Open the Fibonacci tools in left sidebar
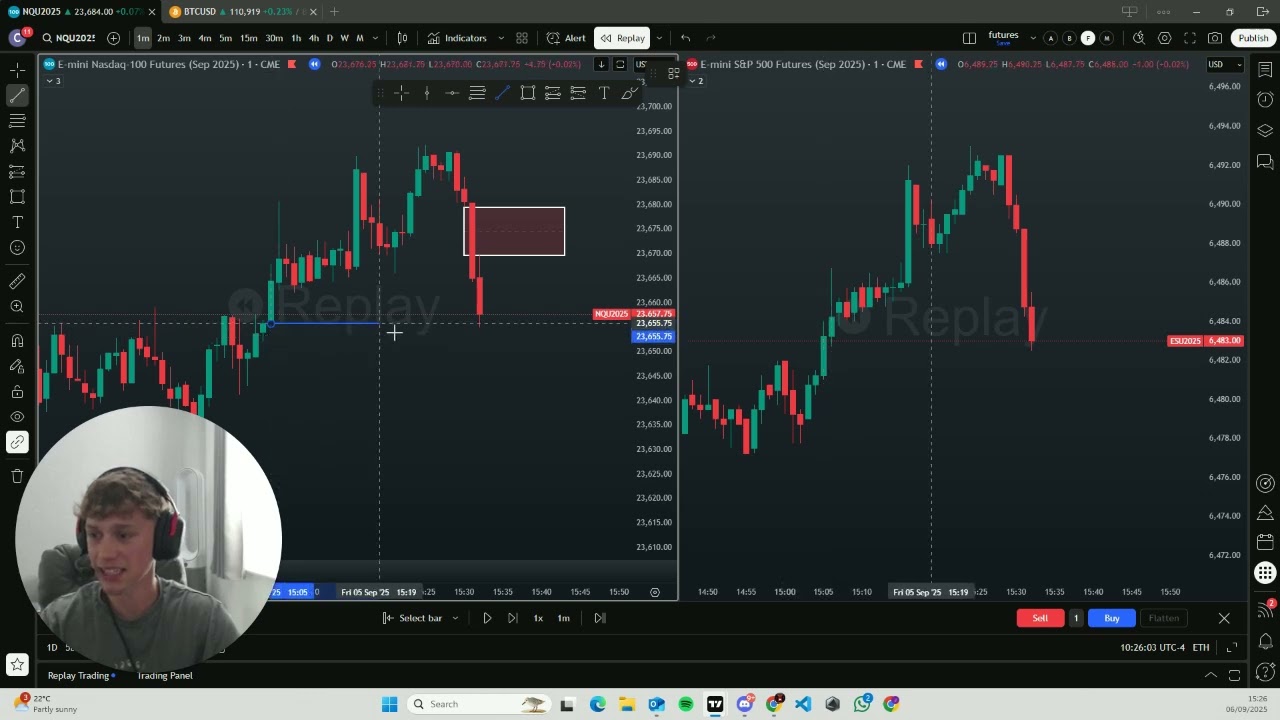Screen dimensions: 1280x720 (x=17, y=121)
